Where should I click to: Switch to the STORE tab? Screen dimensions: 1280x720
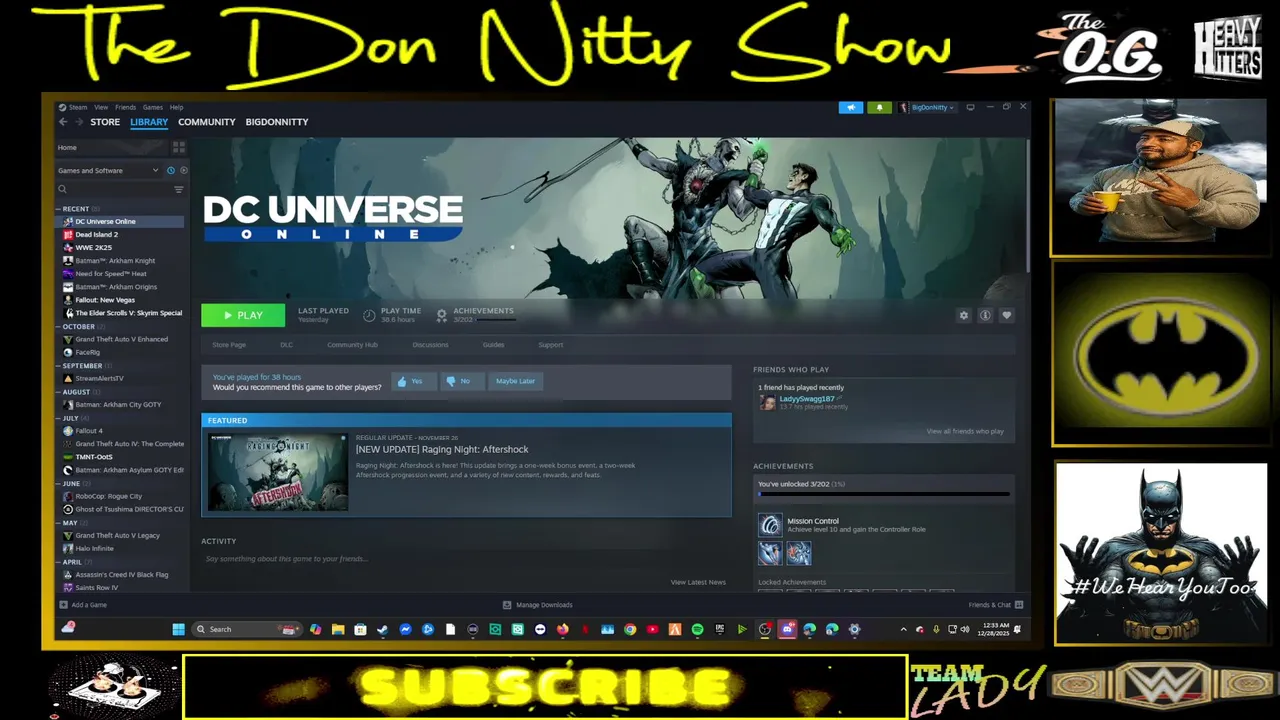pyautogui.click(x=105, y=122)
